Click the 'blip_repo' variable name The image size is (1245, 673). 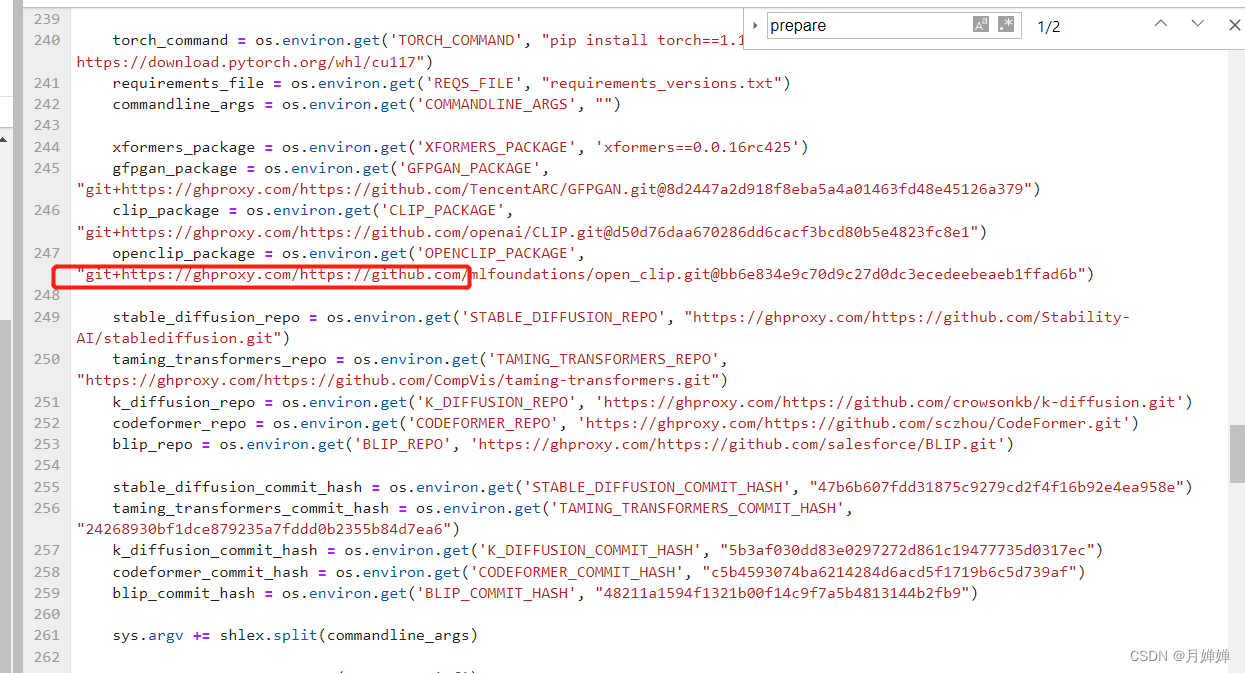point(152,444)
